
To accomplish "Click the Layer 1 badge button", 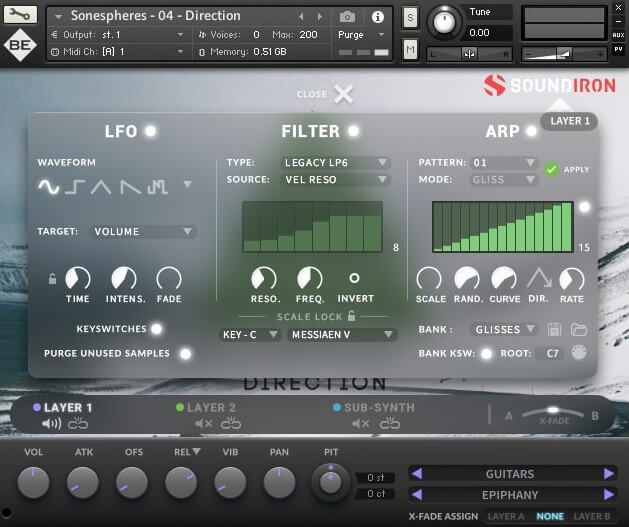I will [570, 121].
